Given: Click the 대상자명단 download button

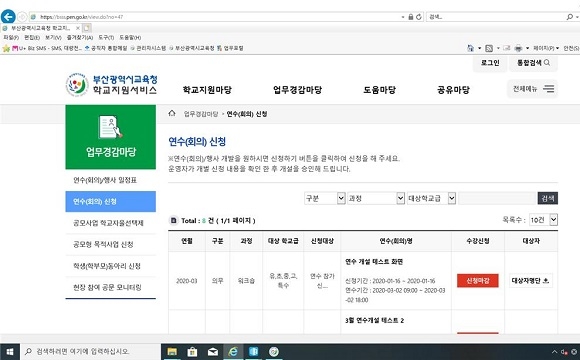Looking at the screenshot, I should (x=530, y=280).
